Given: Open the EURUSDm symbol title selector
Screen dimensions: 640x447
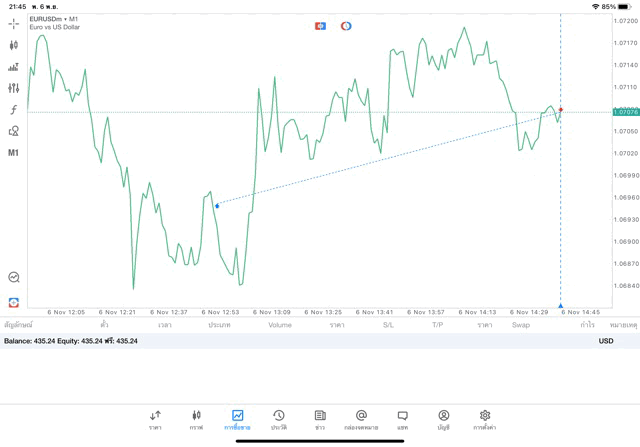Looking at the screenshot, I should (x=55, y=19).
